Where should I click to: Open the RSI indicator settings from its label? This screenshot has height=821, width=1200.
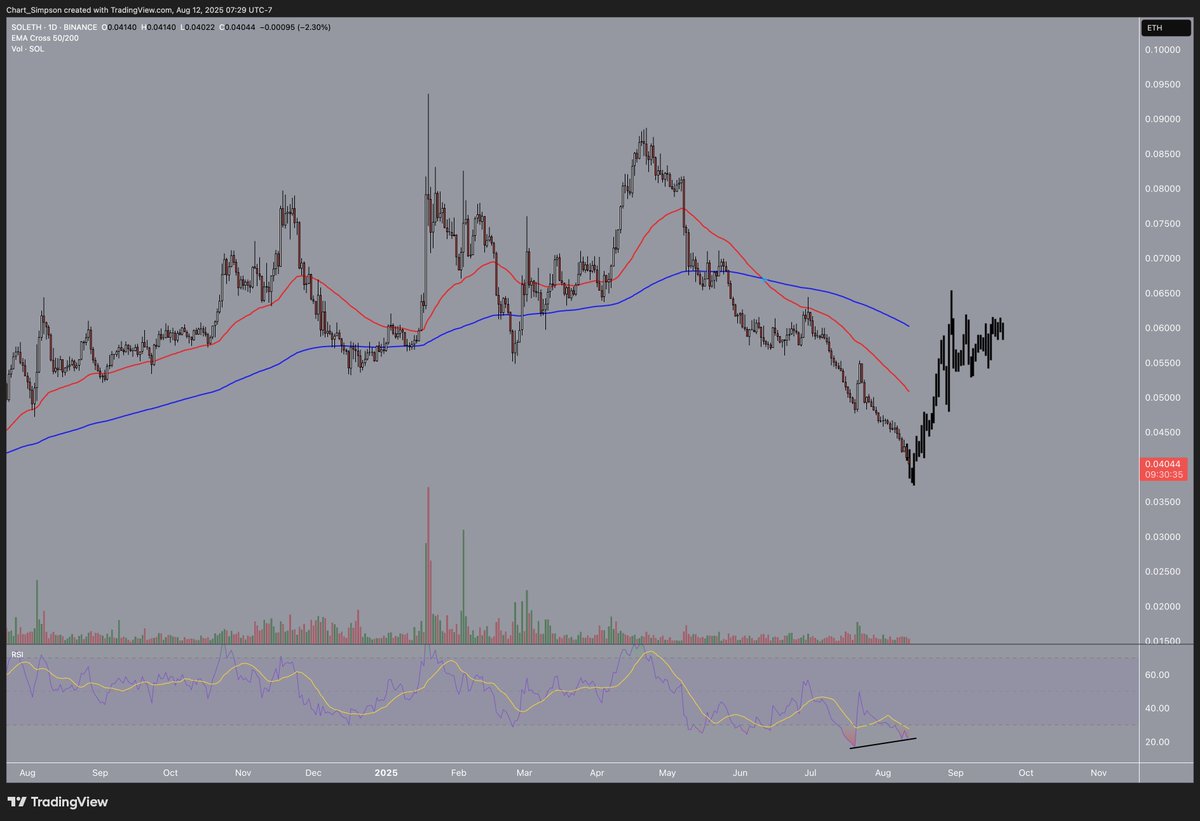(17, 655)
